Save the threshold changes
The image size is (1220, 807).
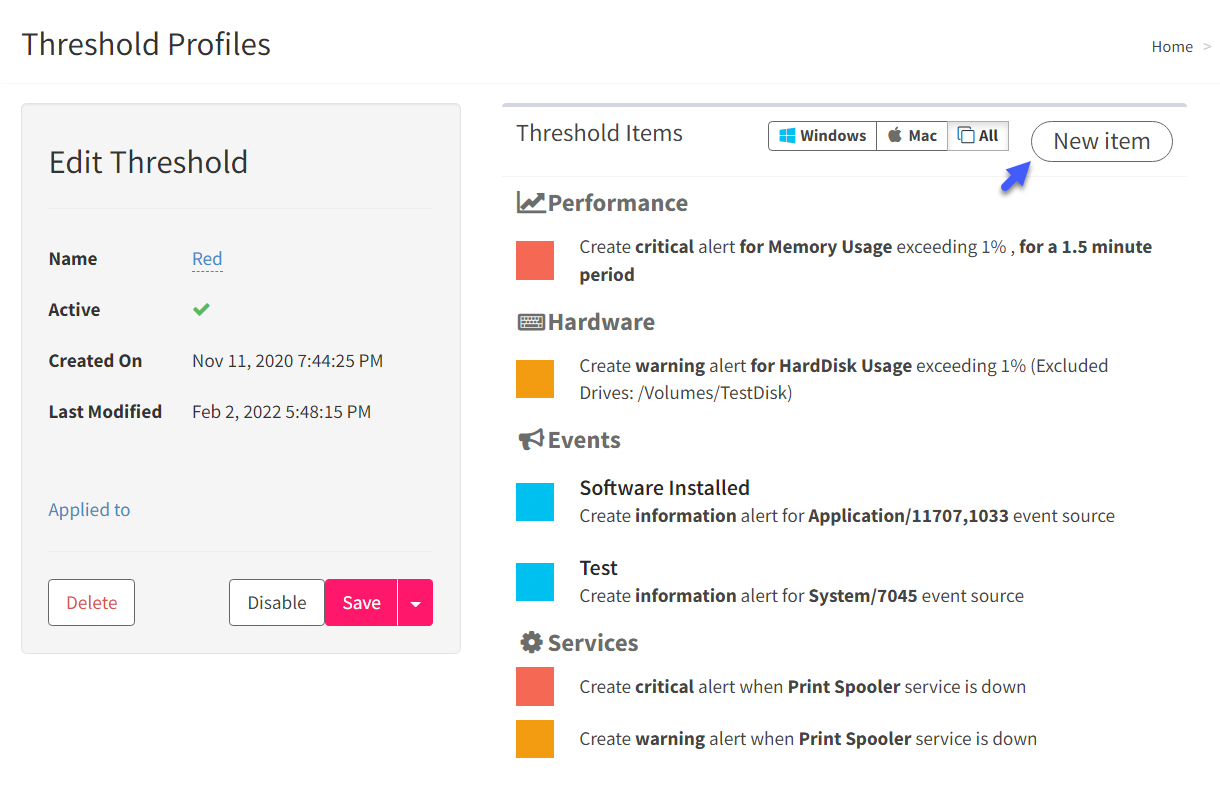point(361,603)
